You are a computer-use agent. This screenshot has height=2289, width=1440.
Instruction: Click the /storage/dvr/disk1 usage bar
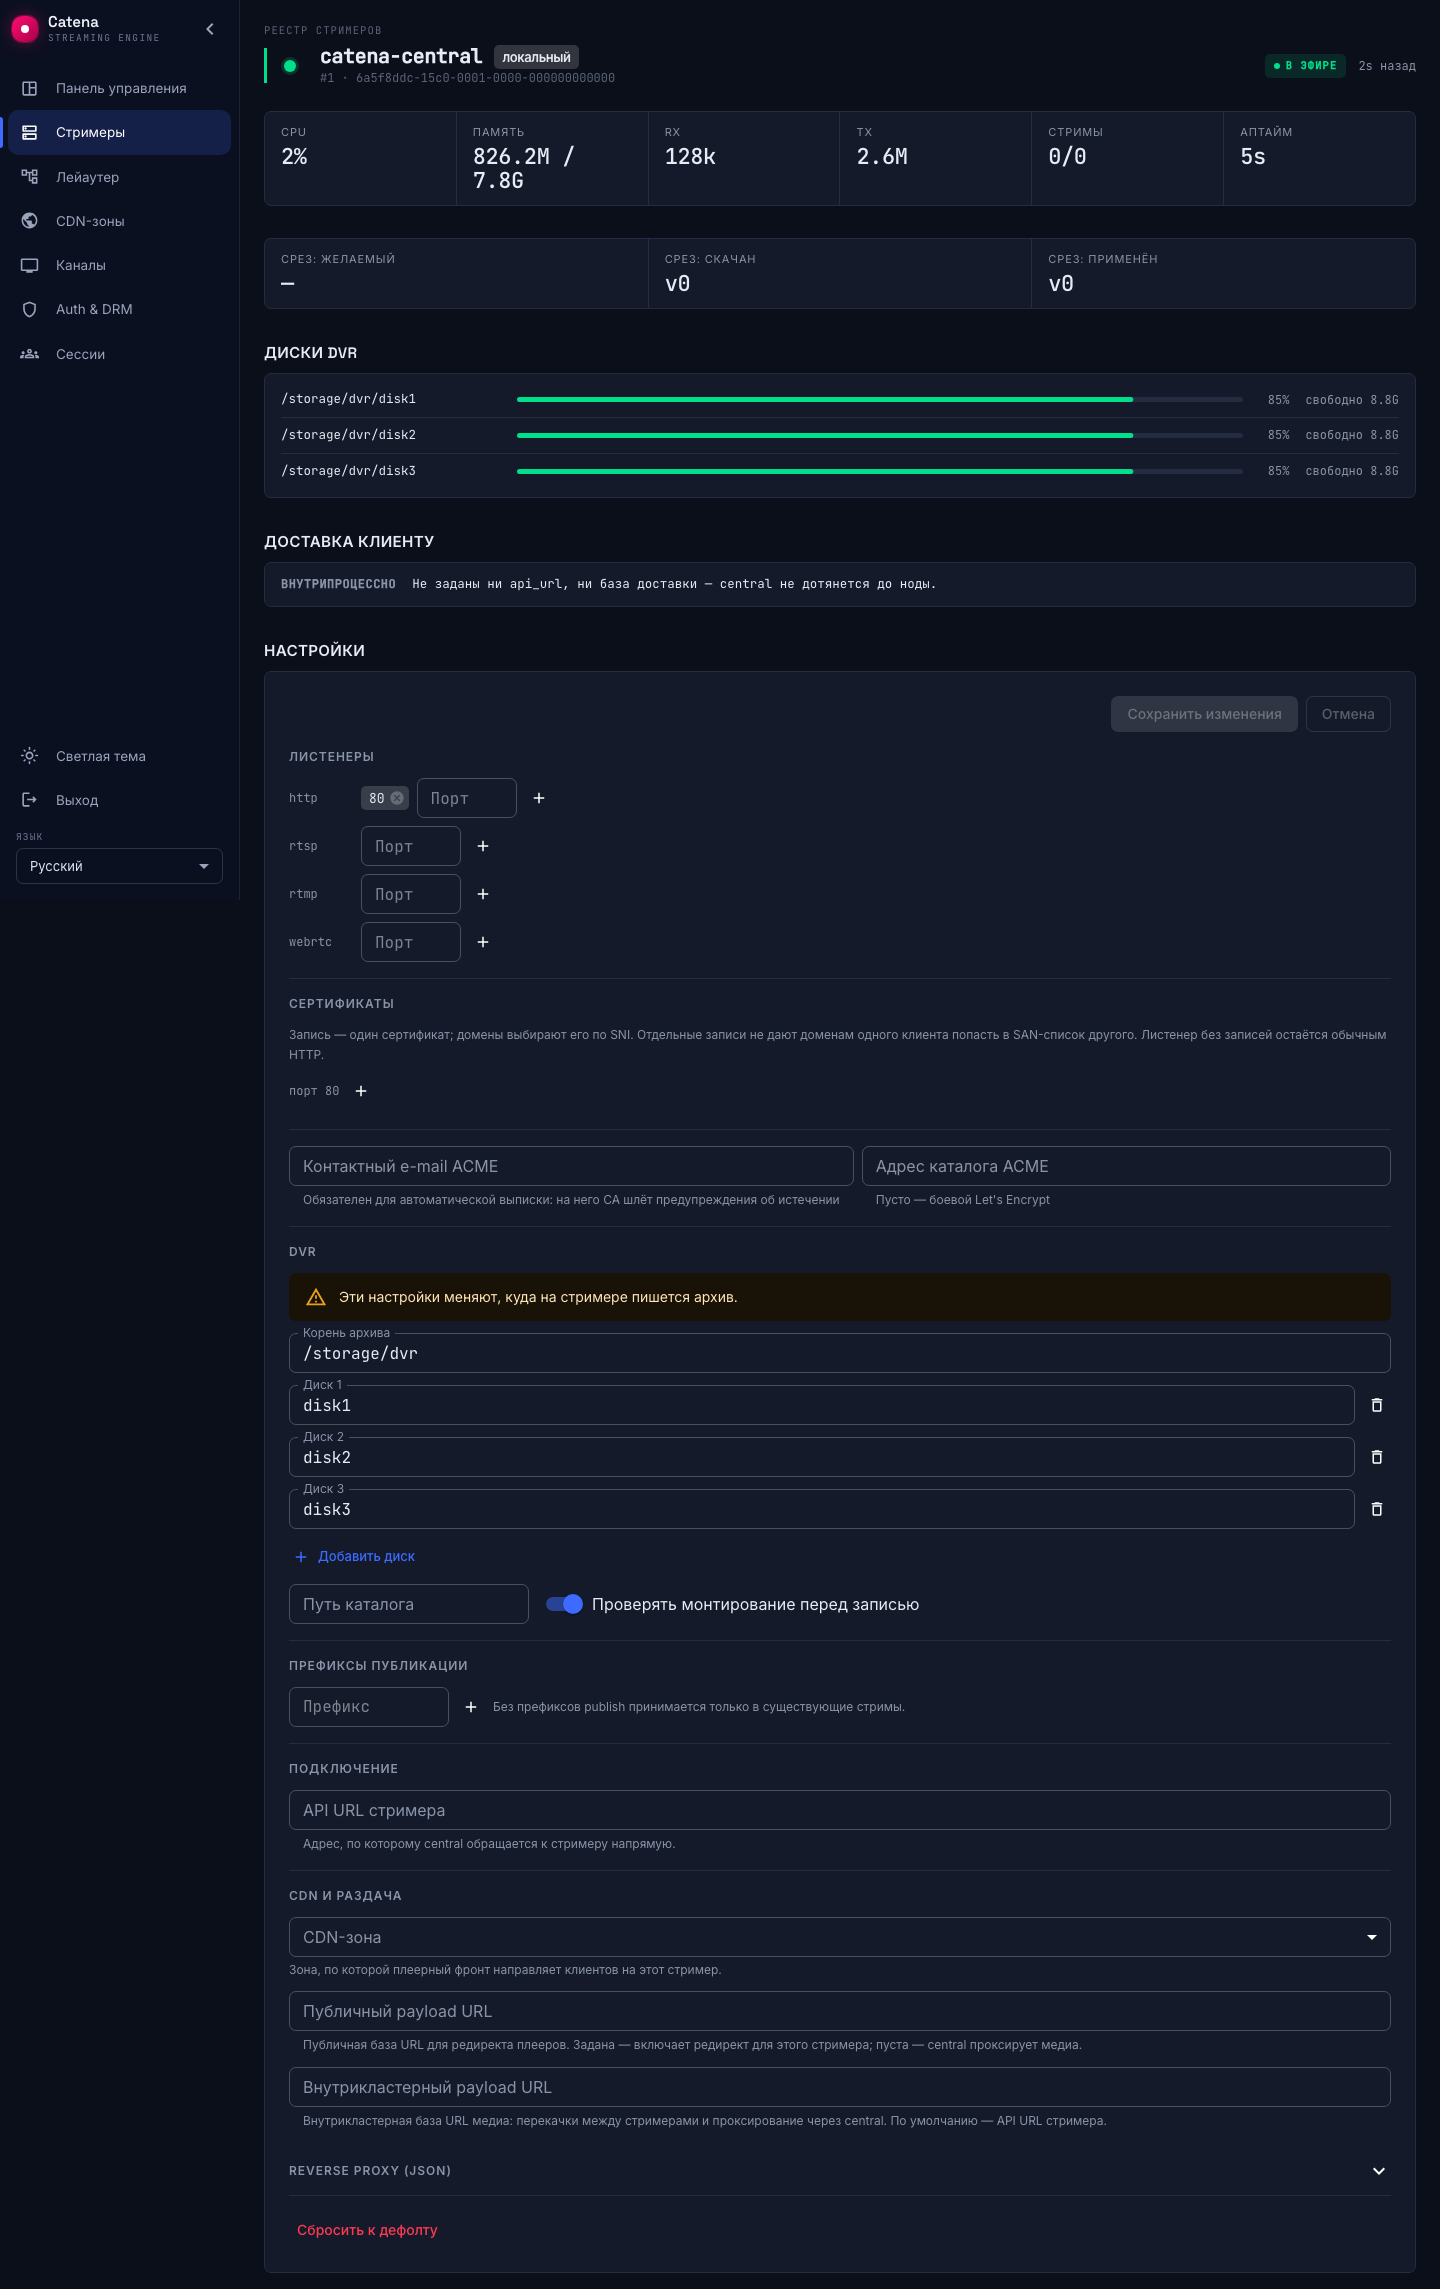pyautogui.click(x=880, y=399)
